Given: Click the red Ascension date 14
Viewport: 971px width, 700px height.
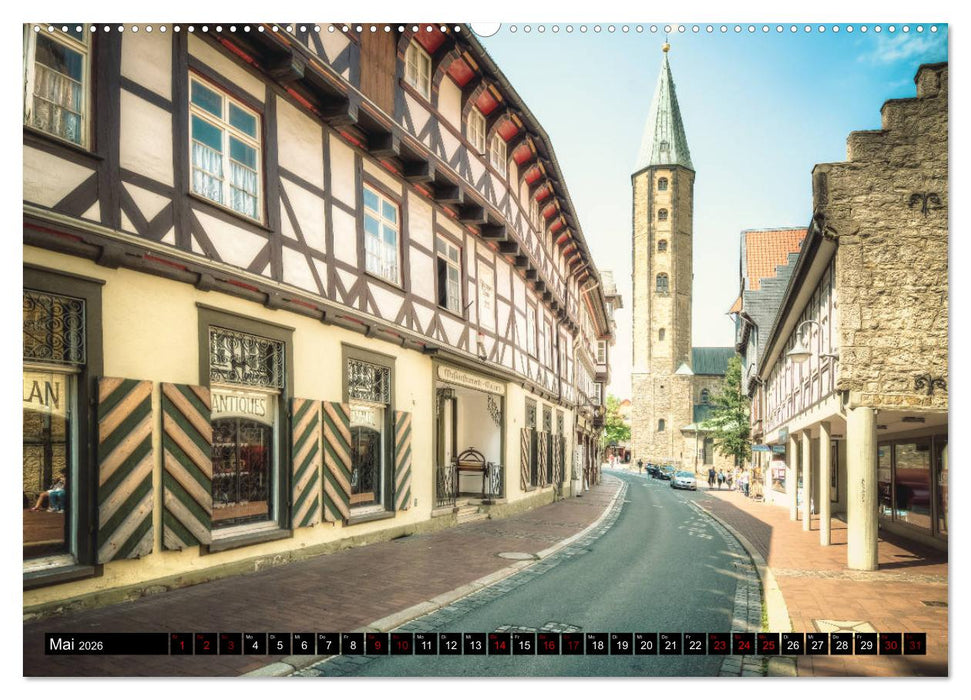Looking at the screenshot, I should [x=499, y=645].
